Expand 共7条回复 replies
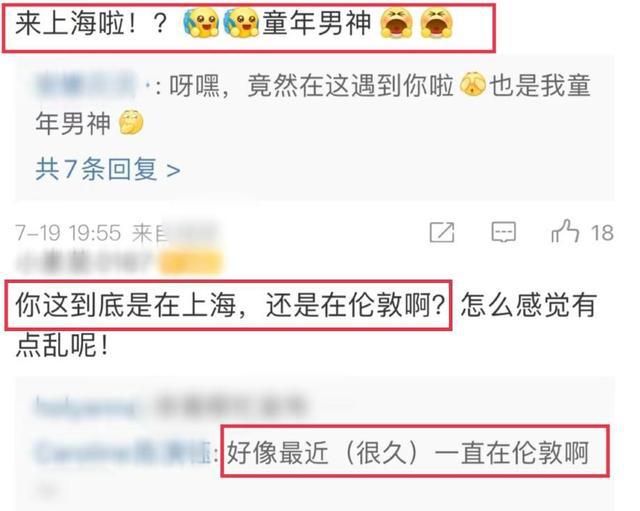This screenshot has width=640, height=511. [x=108, y=169]
